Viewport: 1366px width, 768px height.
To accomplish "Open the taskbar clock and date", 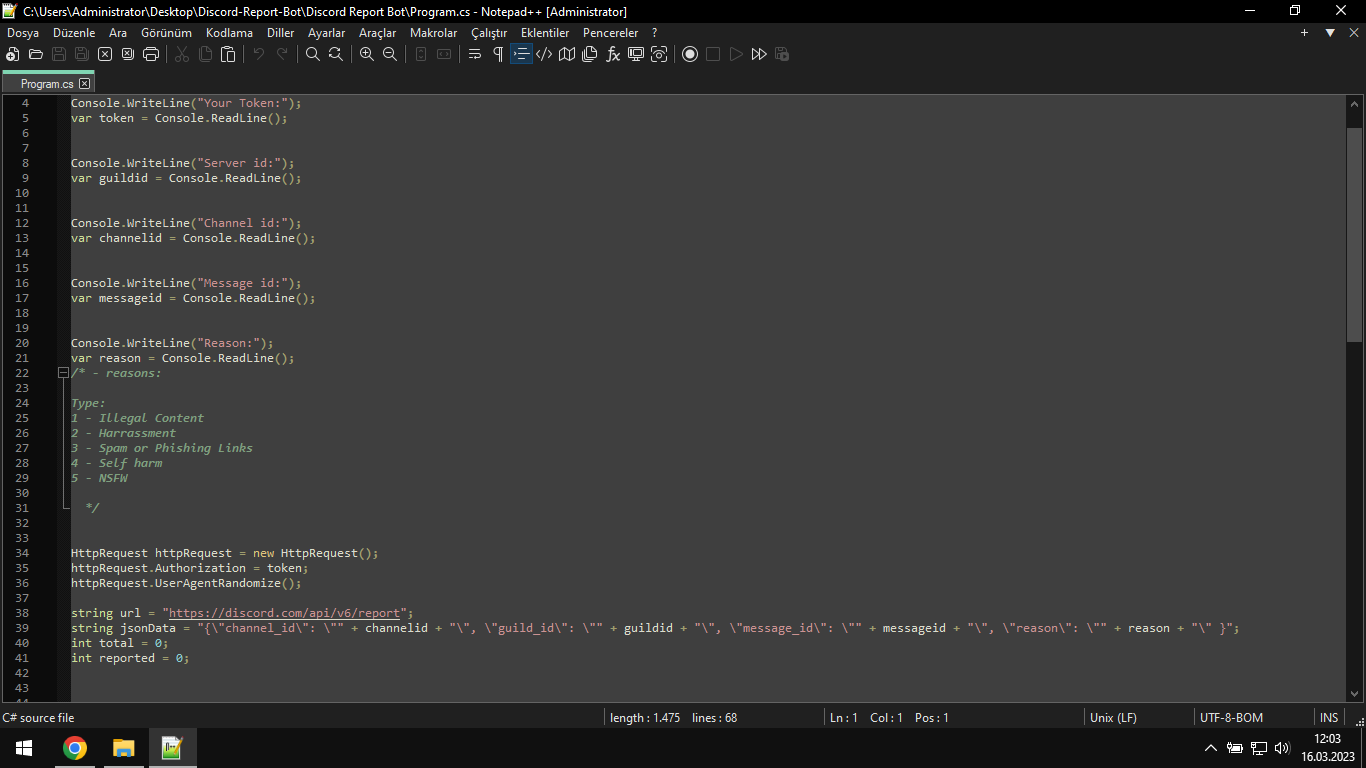I will click(x=1327, y=748).
